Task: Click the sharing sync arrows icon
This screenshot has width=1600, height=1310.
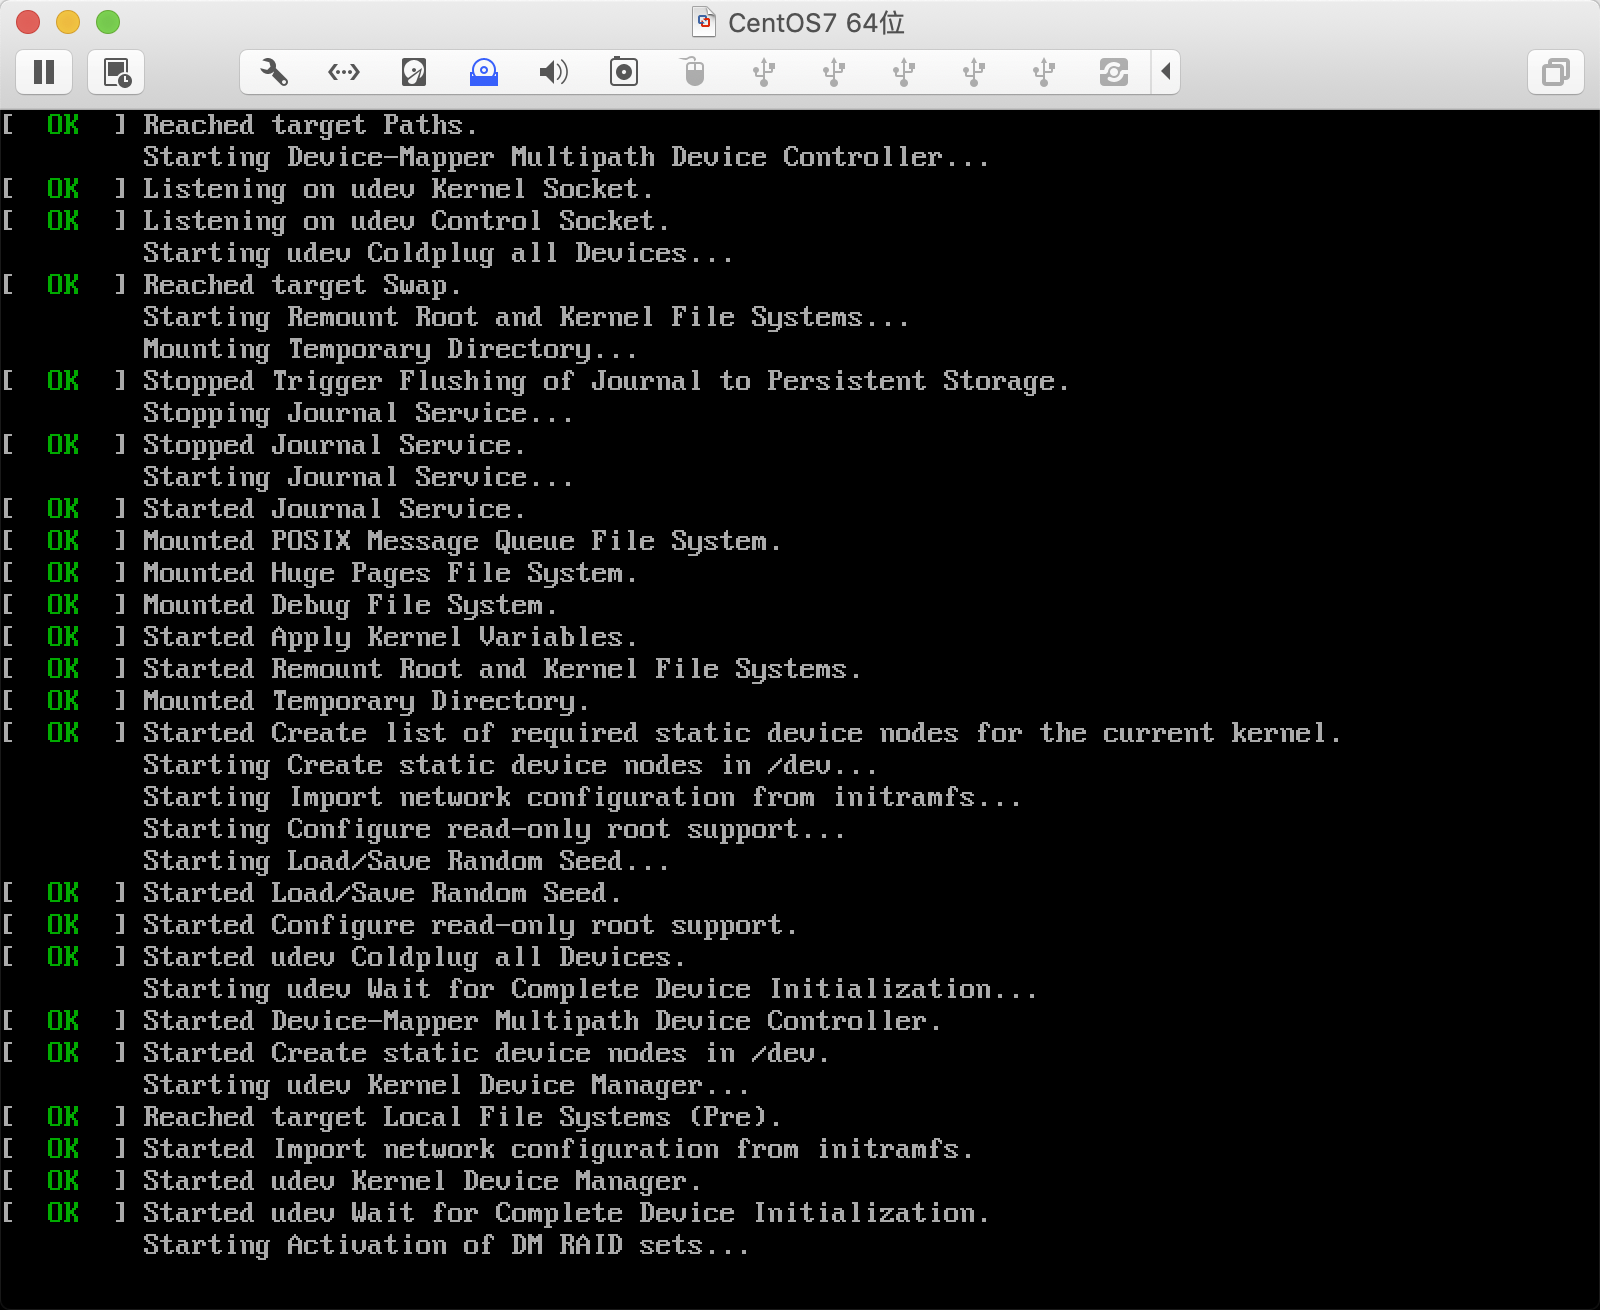Action: 1114,72
